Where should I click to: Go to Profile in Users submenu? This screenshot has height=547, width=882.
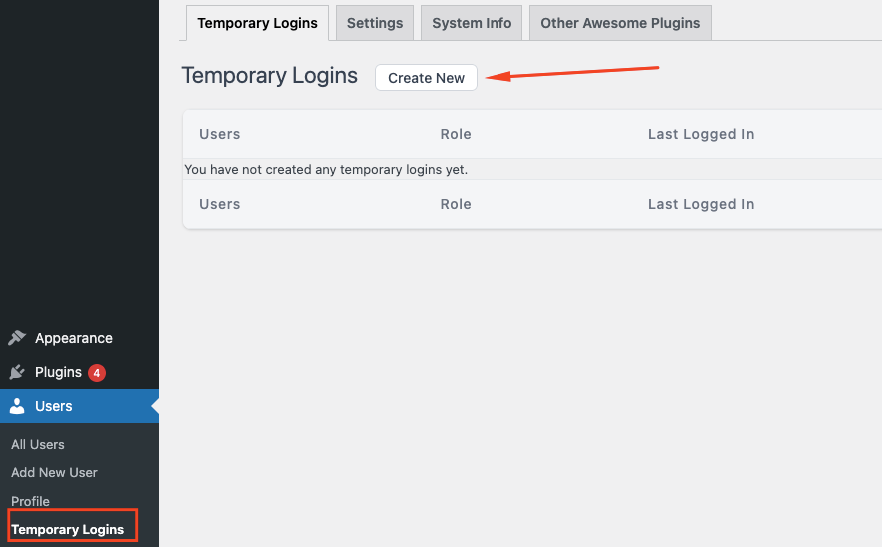click(30, 501)
